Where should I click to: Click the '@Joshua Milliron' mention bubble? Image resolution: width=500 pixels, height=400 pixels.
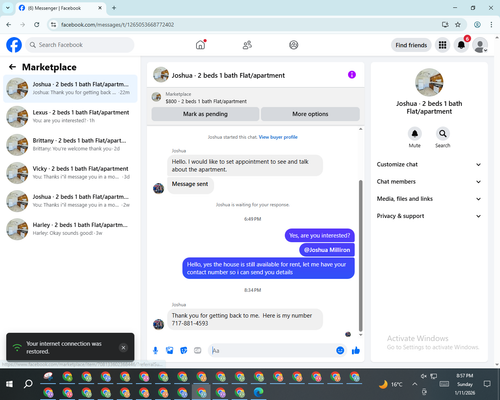[x=327, y=250]
